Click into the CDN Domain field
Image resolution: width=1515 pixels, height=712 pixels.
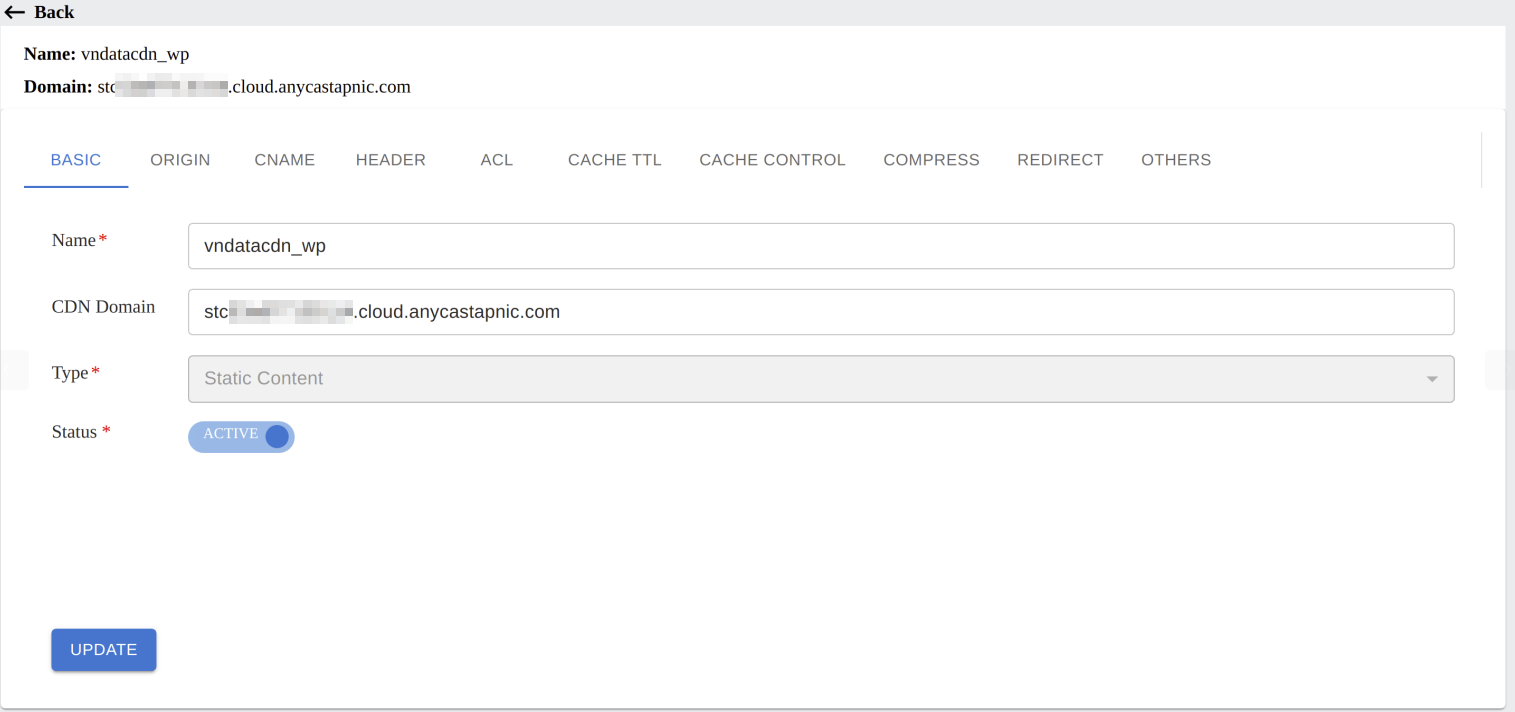(820, 312)
